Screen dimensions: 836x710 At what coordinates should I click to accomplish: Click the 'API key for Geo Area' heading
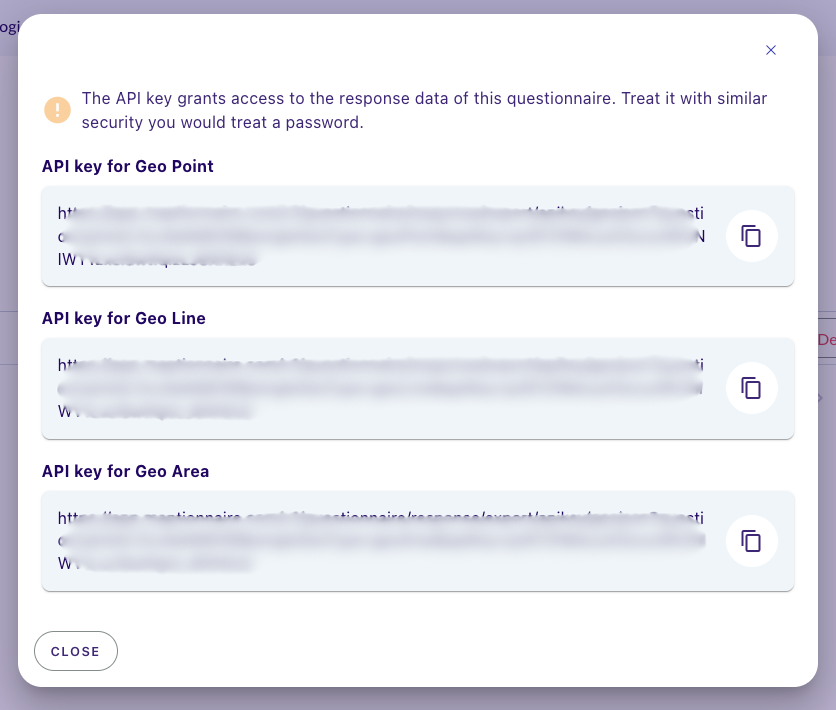point(125,471)
